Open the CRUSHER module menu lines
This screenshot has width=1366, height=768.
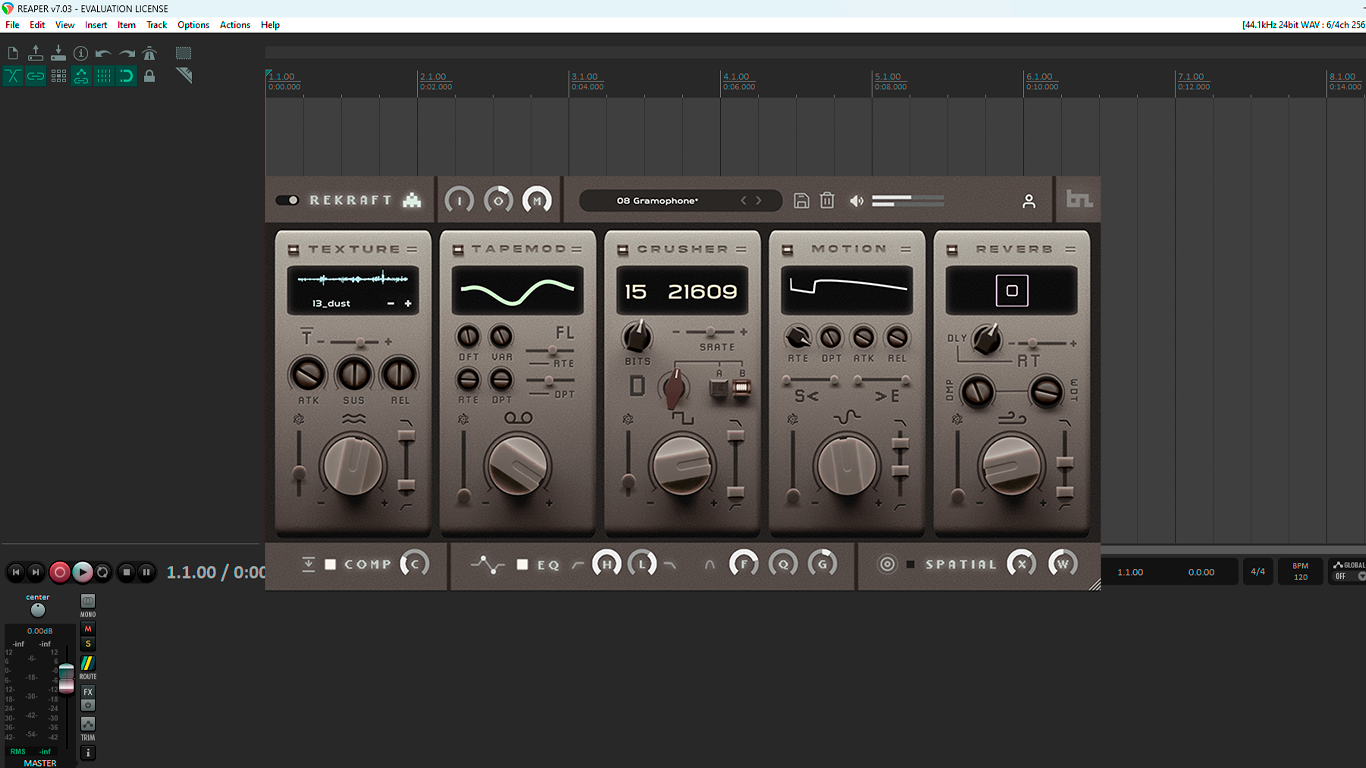(x=741, y=249)
